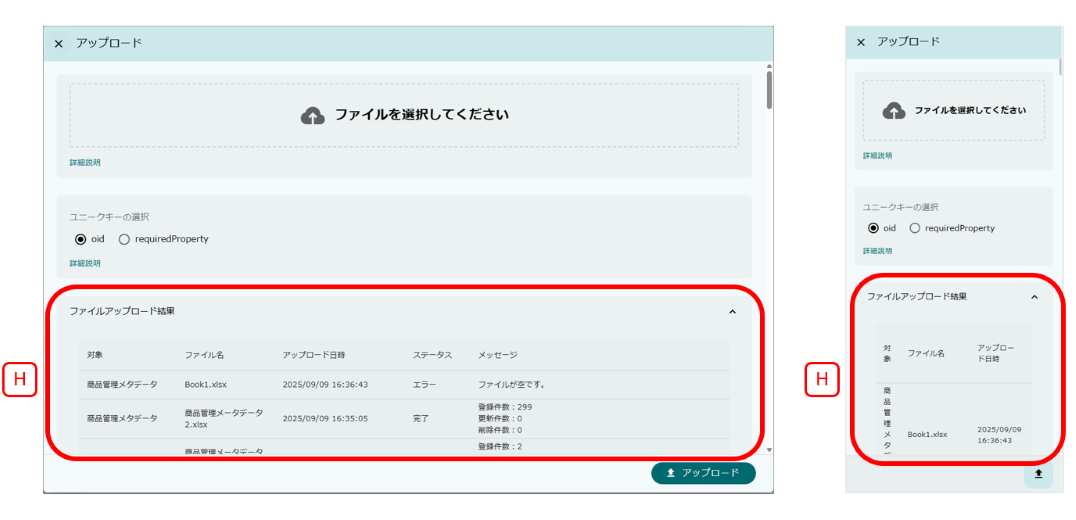This screenshot has height=520, width=1076.
Task: Collapse ファイルアップロード結果 section in wide dialog
Action: (x=732, y=312)
